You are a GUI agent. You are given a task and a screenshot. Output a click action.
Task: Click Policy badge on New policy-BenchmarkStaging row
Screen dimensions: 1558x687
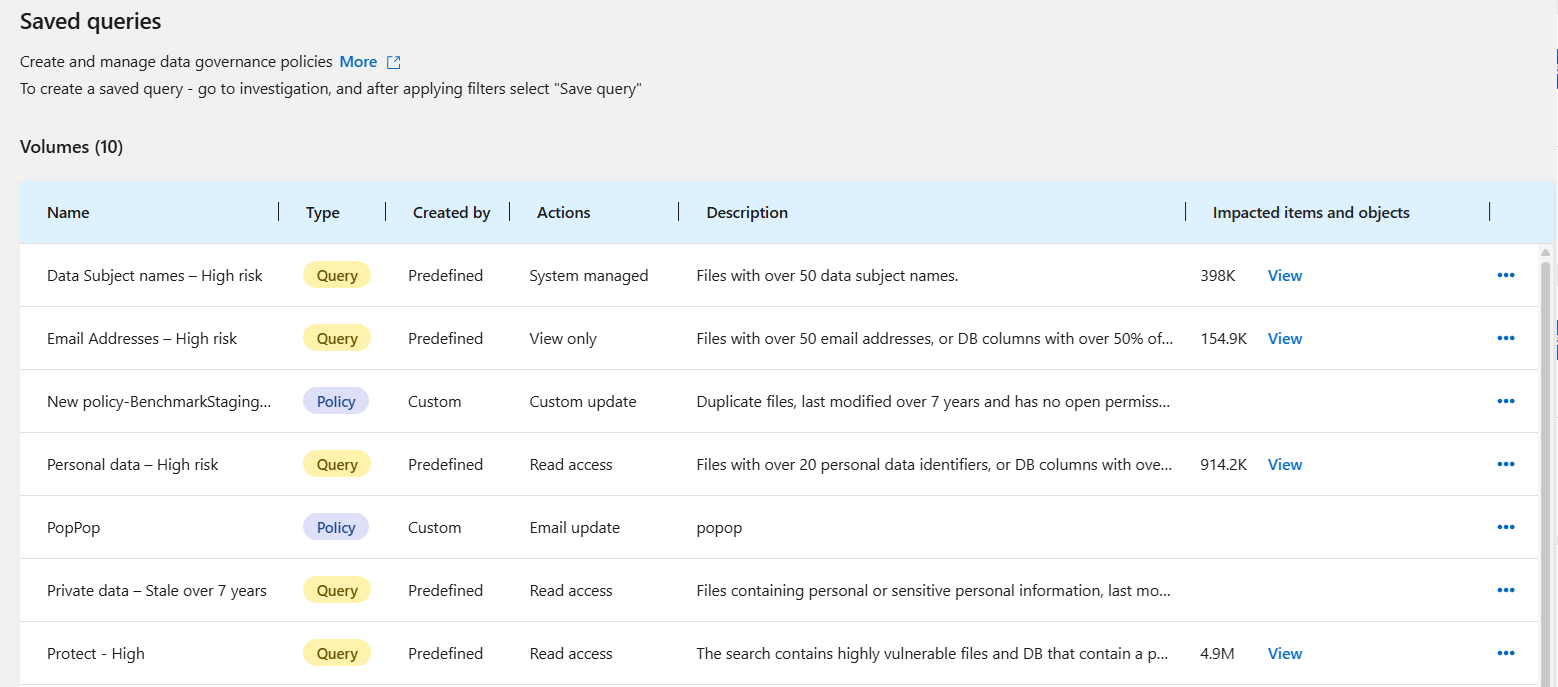[336, 401]
